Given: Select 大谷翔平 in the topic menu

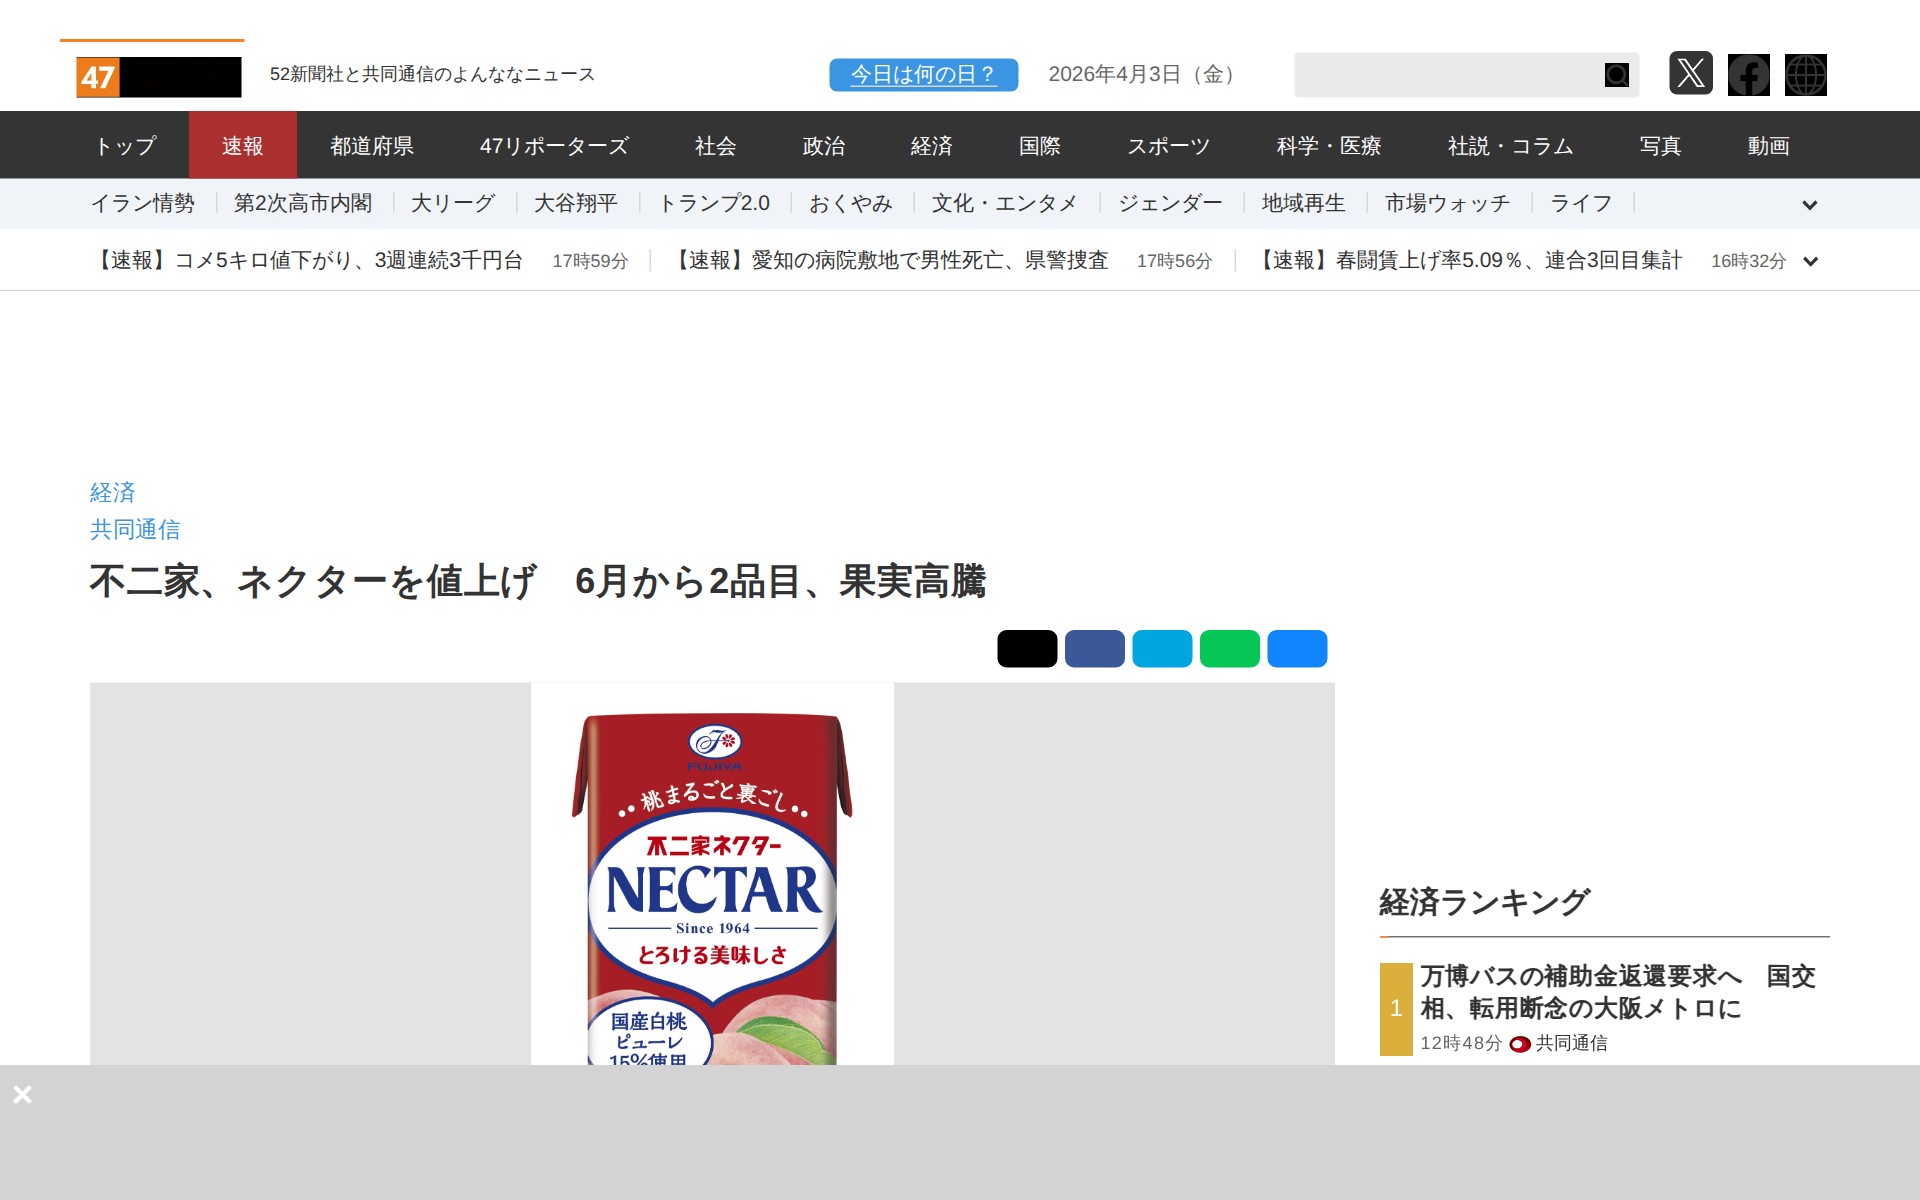Looking at the screenshot, I should (x=578, y=203).
